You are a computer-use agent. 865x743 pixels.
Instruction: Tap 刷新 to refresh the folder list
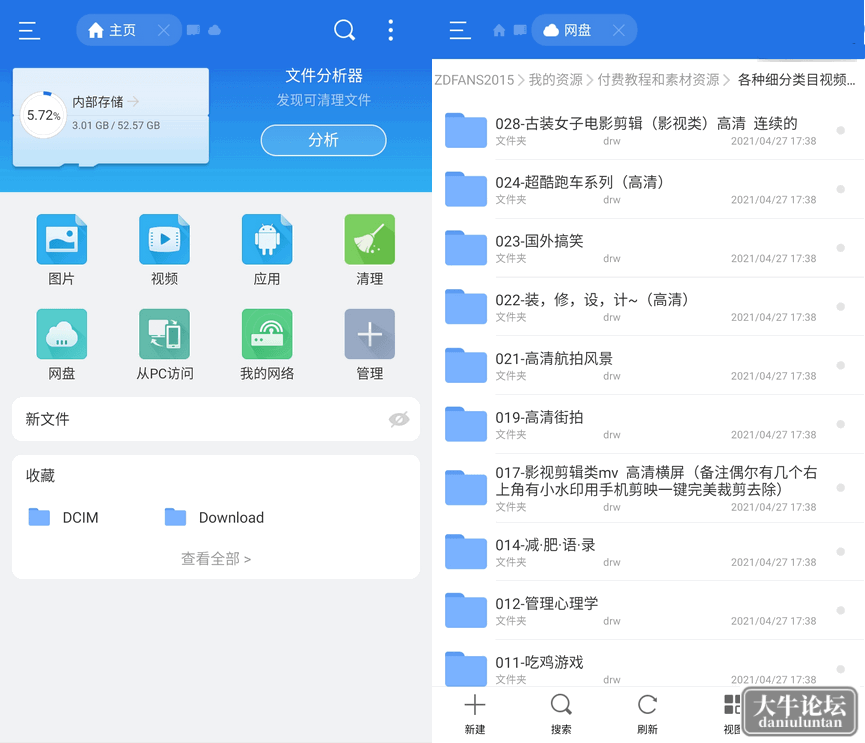click(647, 714)
